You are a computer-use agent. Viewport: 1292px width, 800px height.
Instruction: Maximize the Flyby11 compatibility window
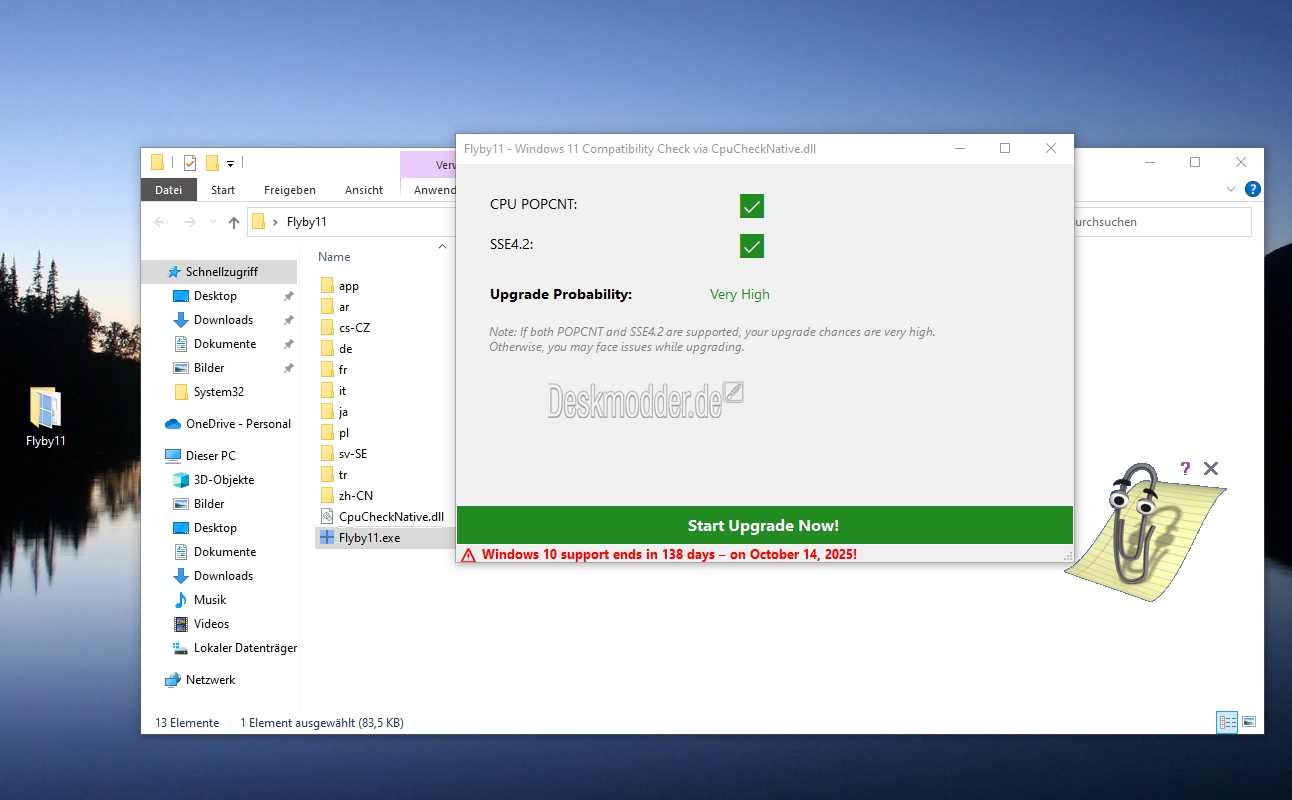[x=1005, y=149]
